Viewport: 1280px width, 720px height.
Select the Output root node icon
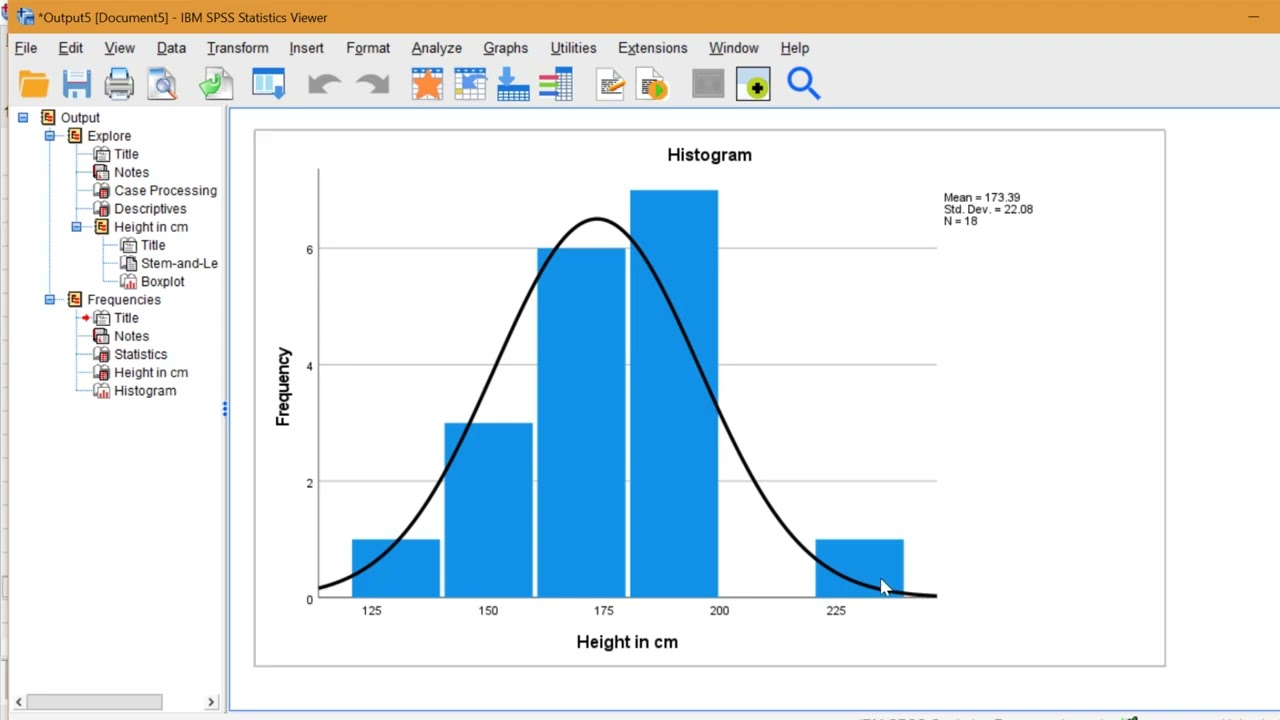(x=48, y=118)
